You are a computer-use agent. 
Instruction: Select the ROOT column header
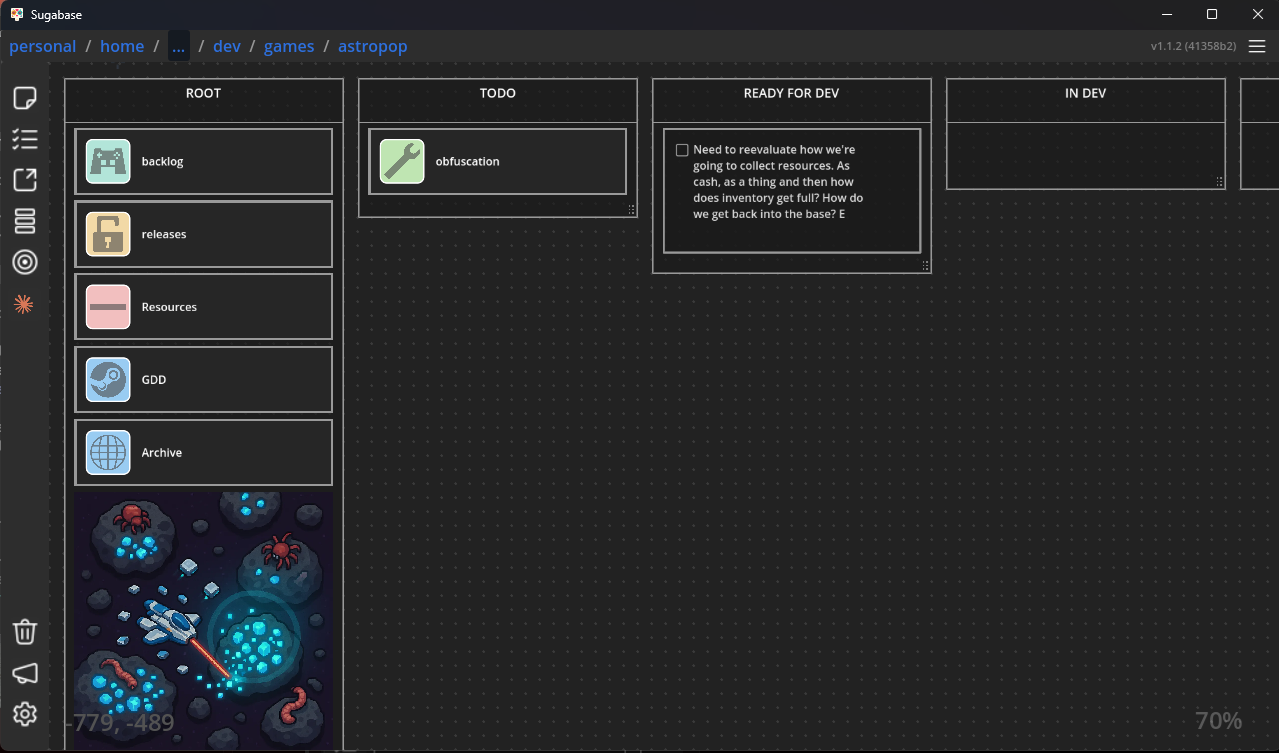(204, 93)
